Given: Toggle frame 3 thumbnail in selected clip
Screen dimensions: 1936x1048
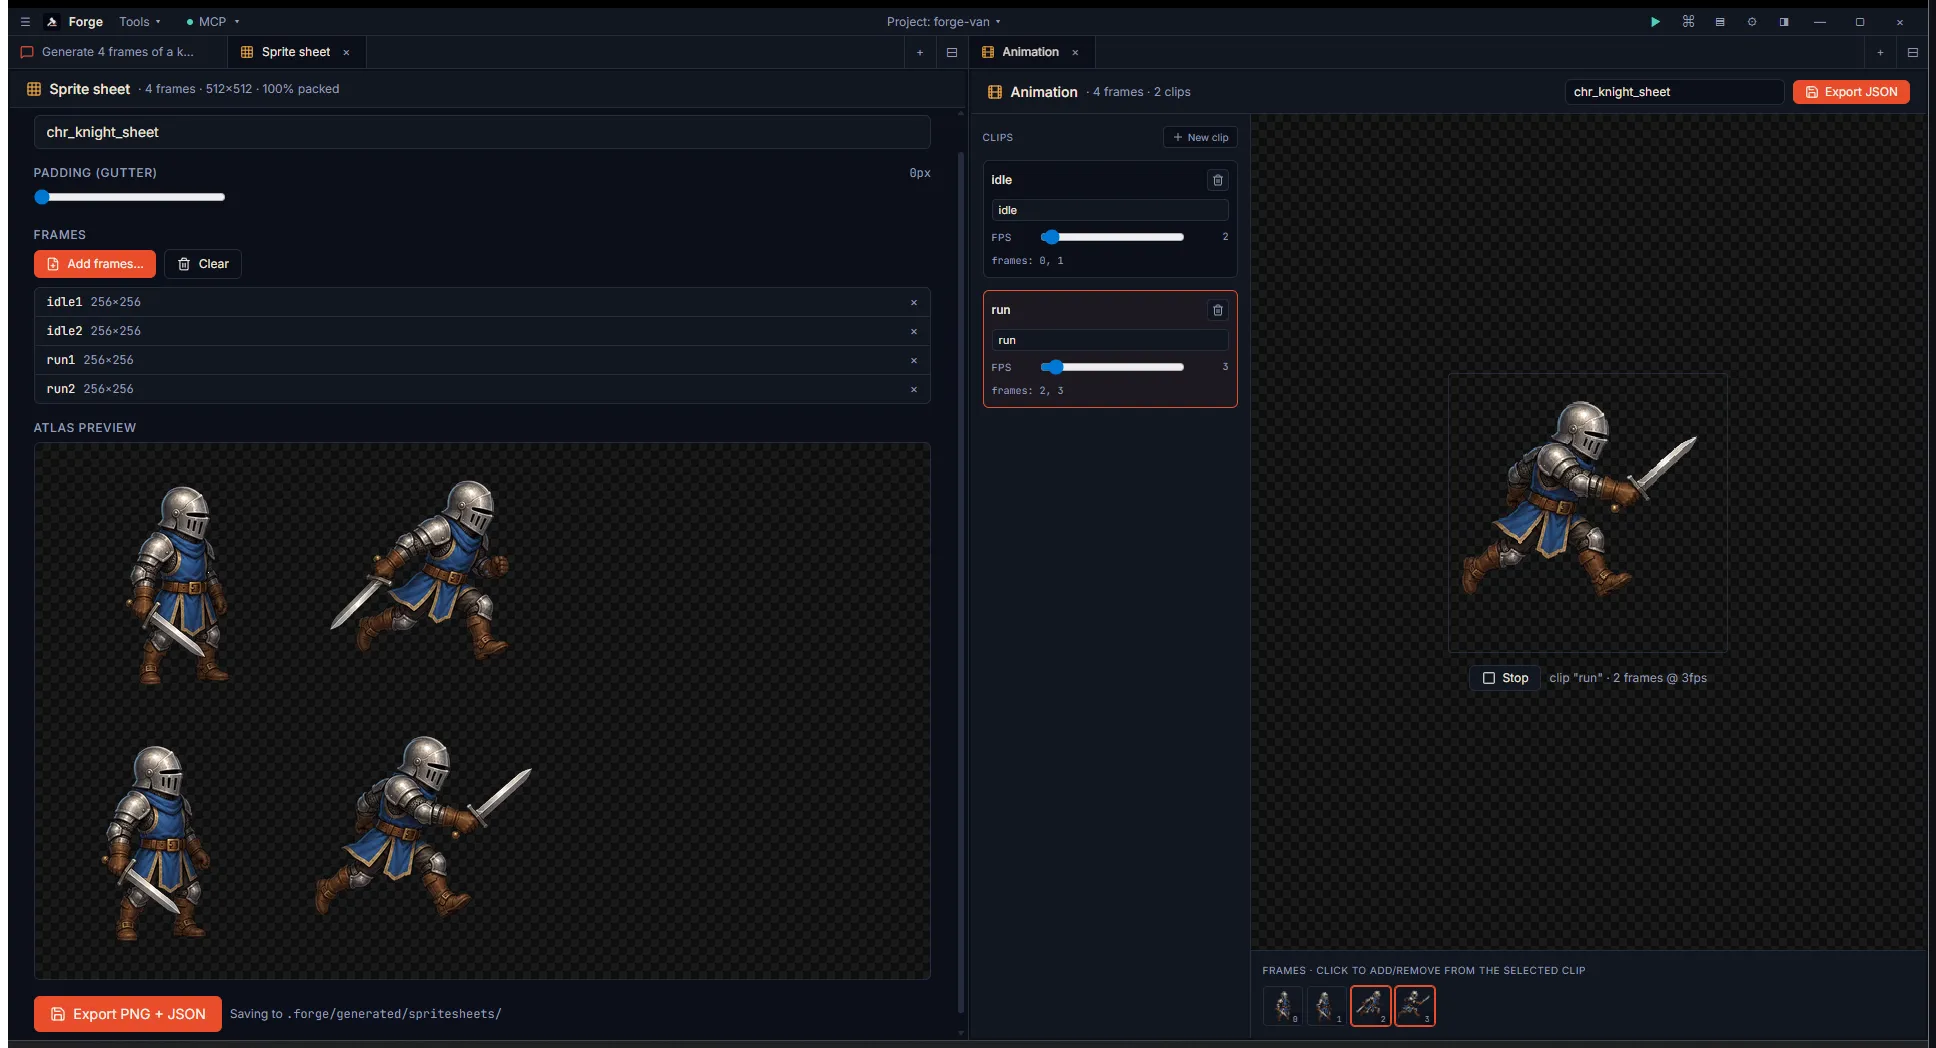Looking at the screenshot, I should point(1415,1006).
